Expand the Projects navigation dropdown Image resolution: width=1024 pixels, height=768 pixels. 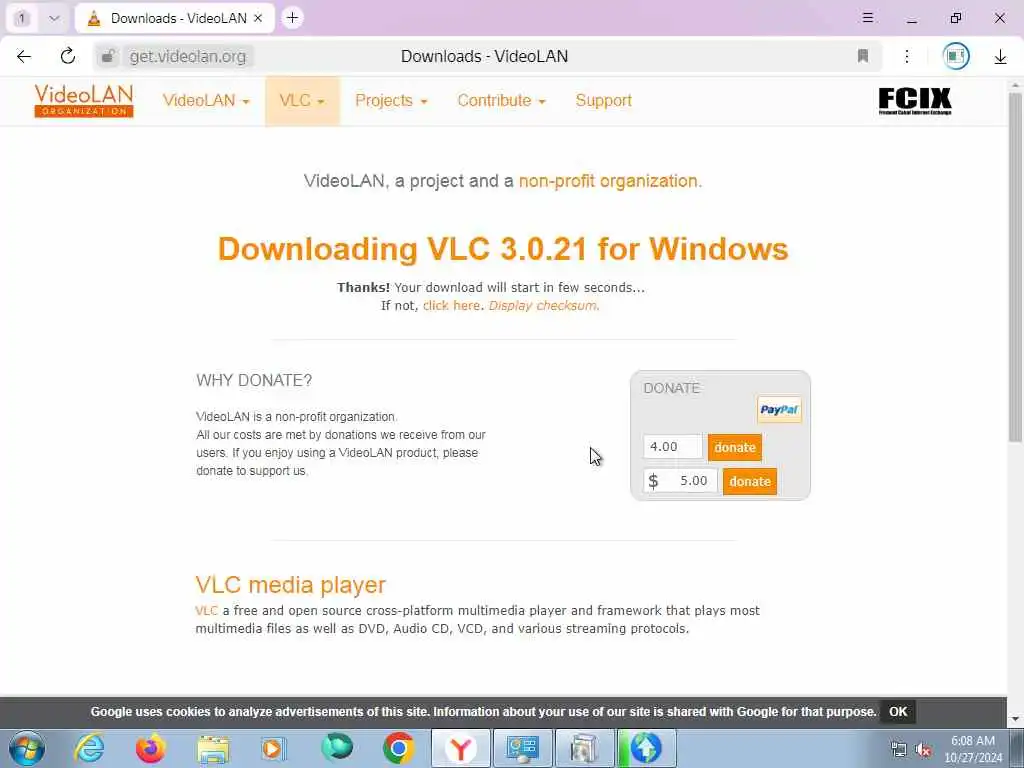[x=391, y=101]
